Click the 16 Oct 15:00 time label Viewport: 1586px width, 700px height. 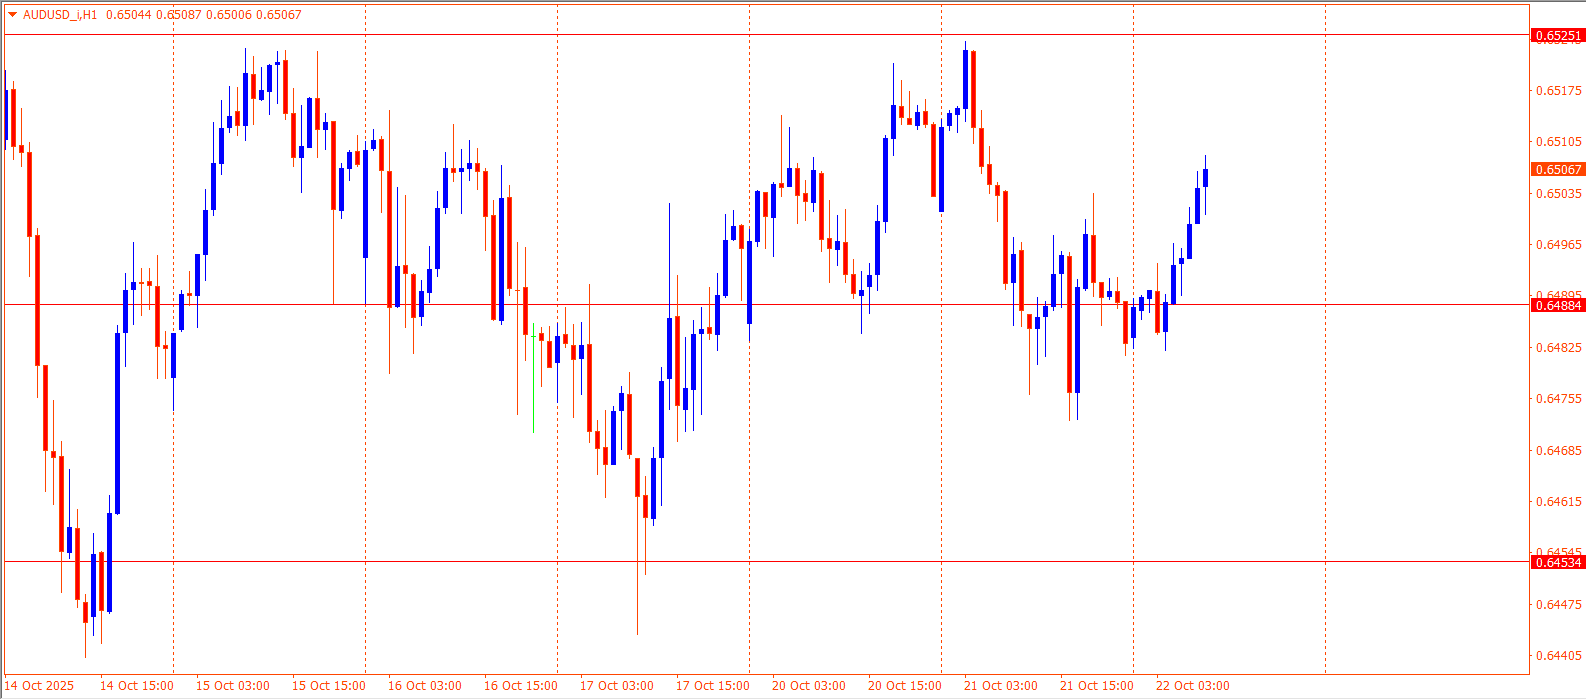tap(520, 686)
